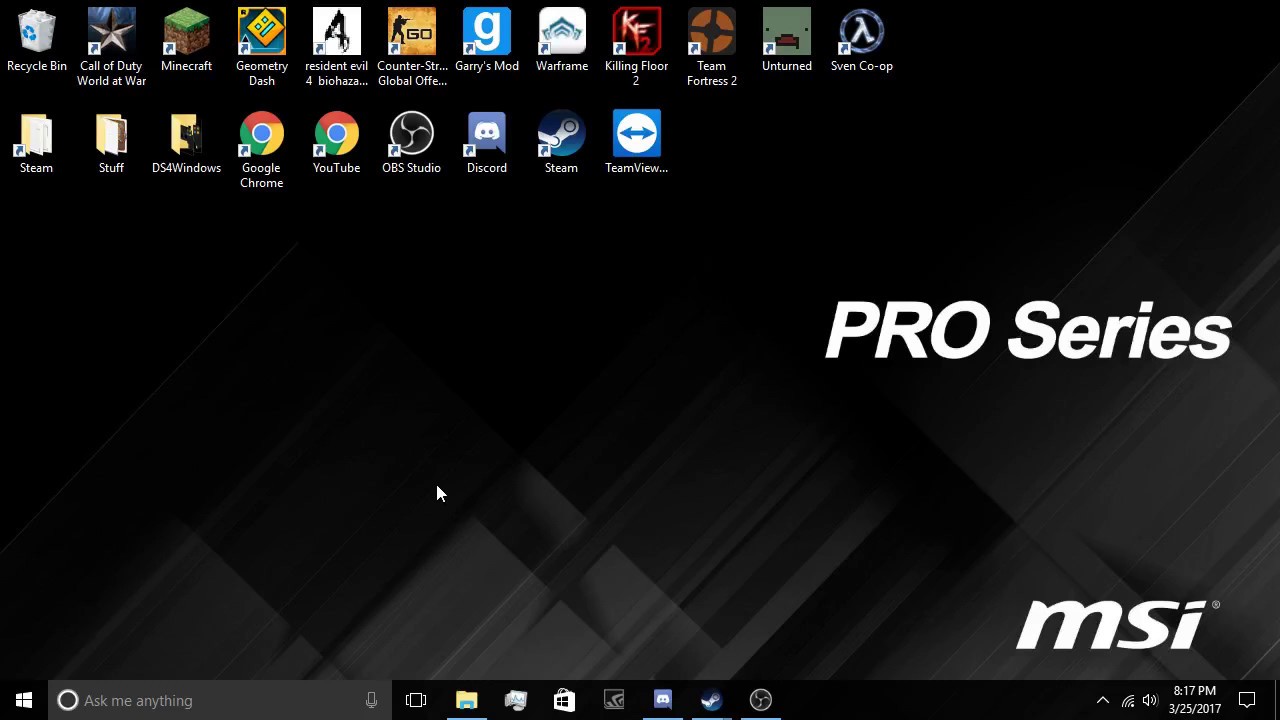
Task: Click the YouTube Chrome shortcut on desktop
Action: point(336,143)
